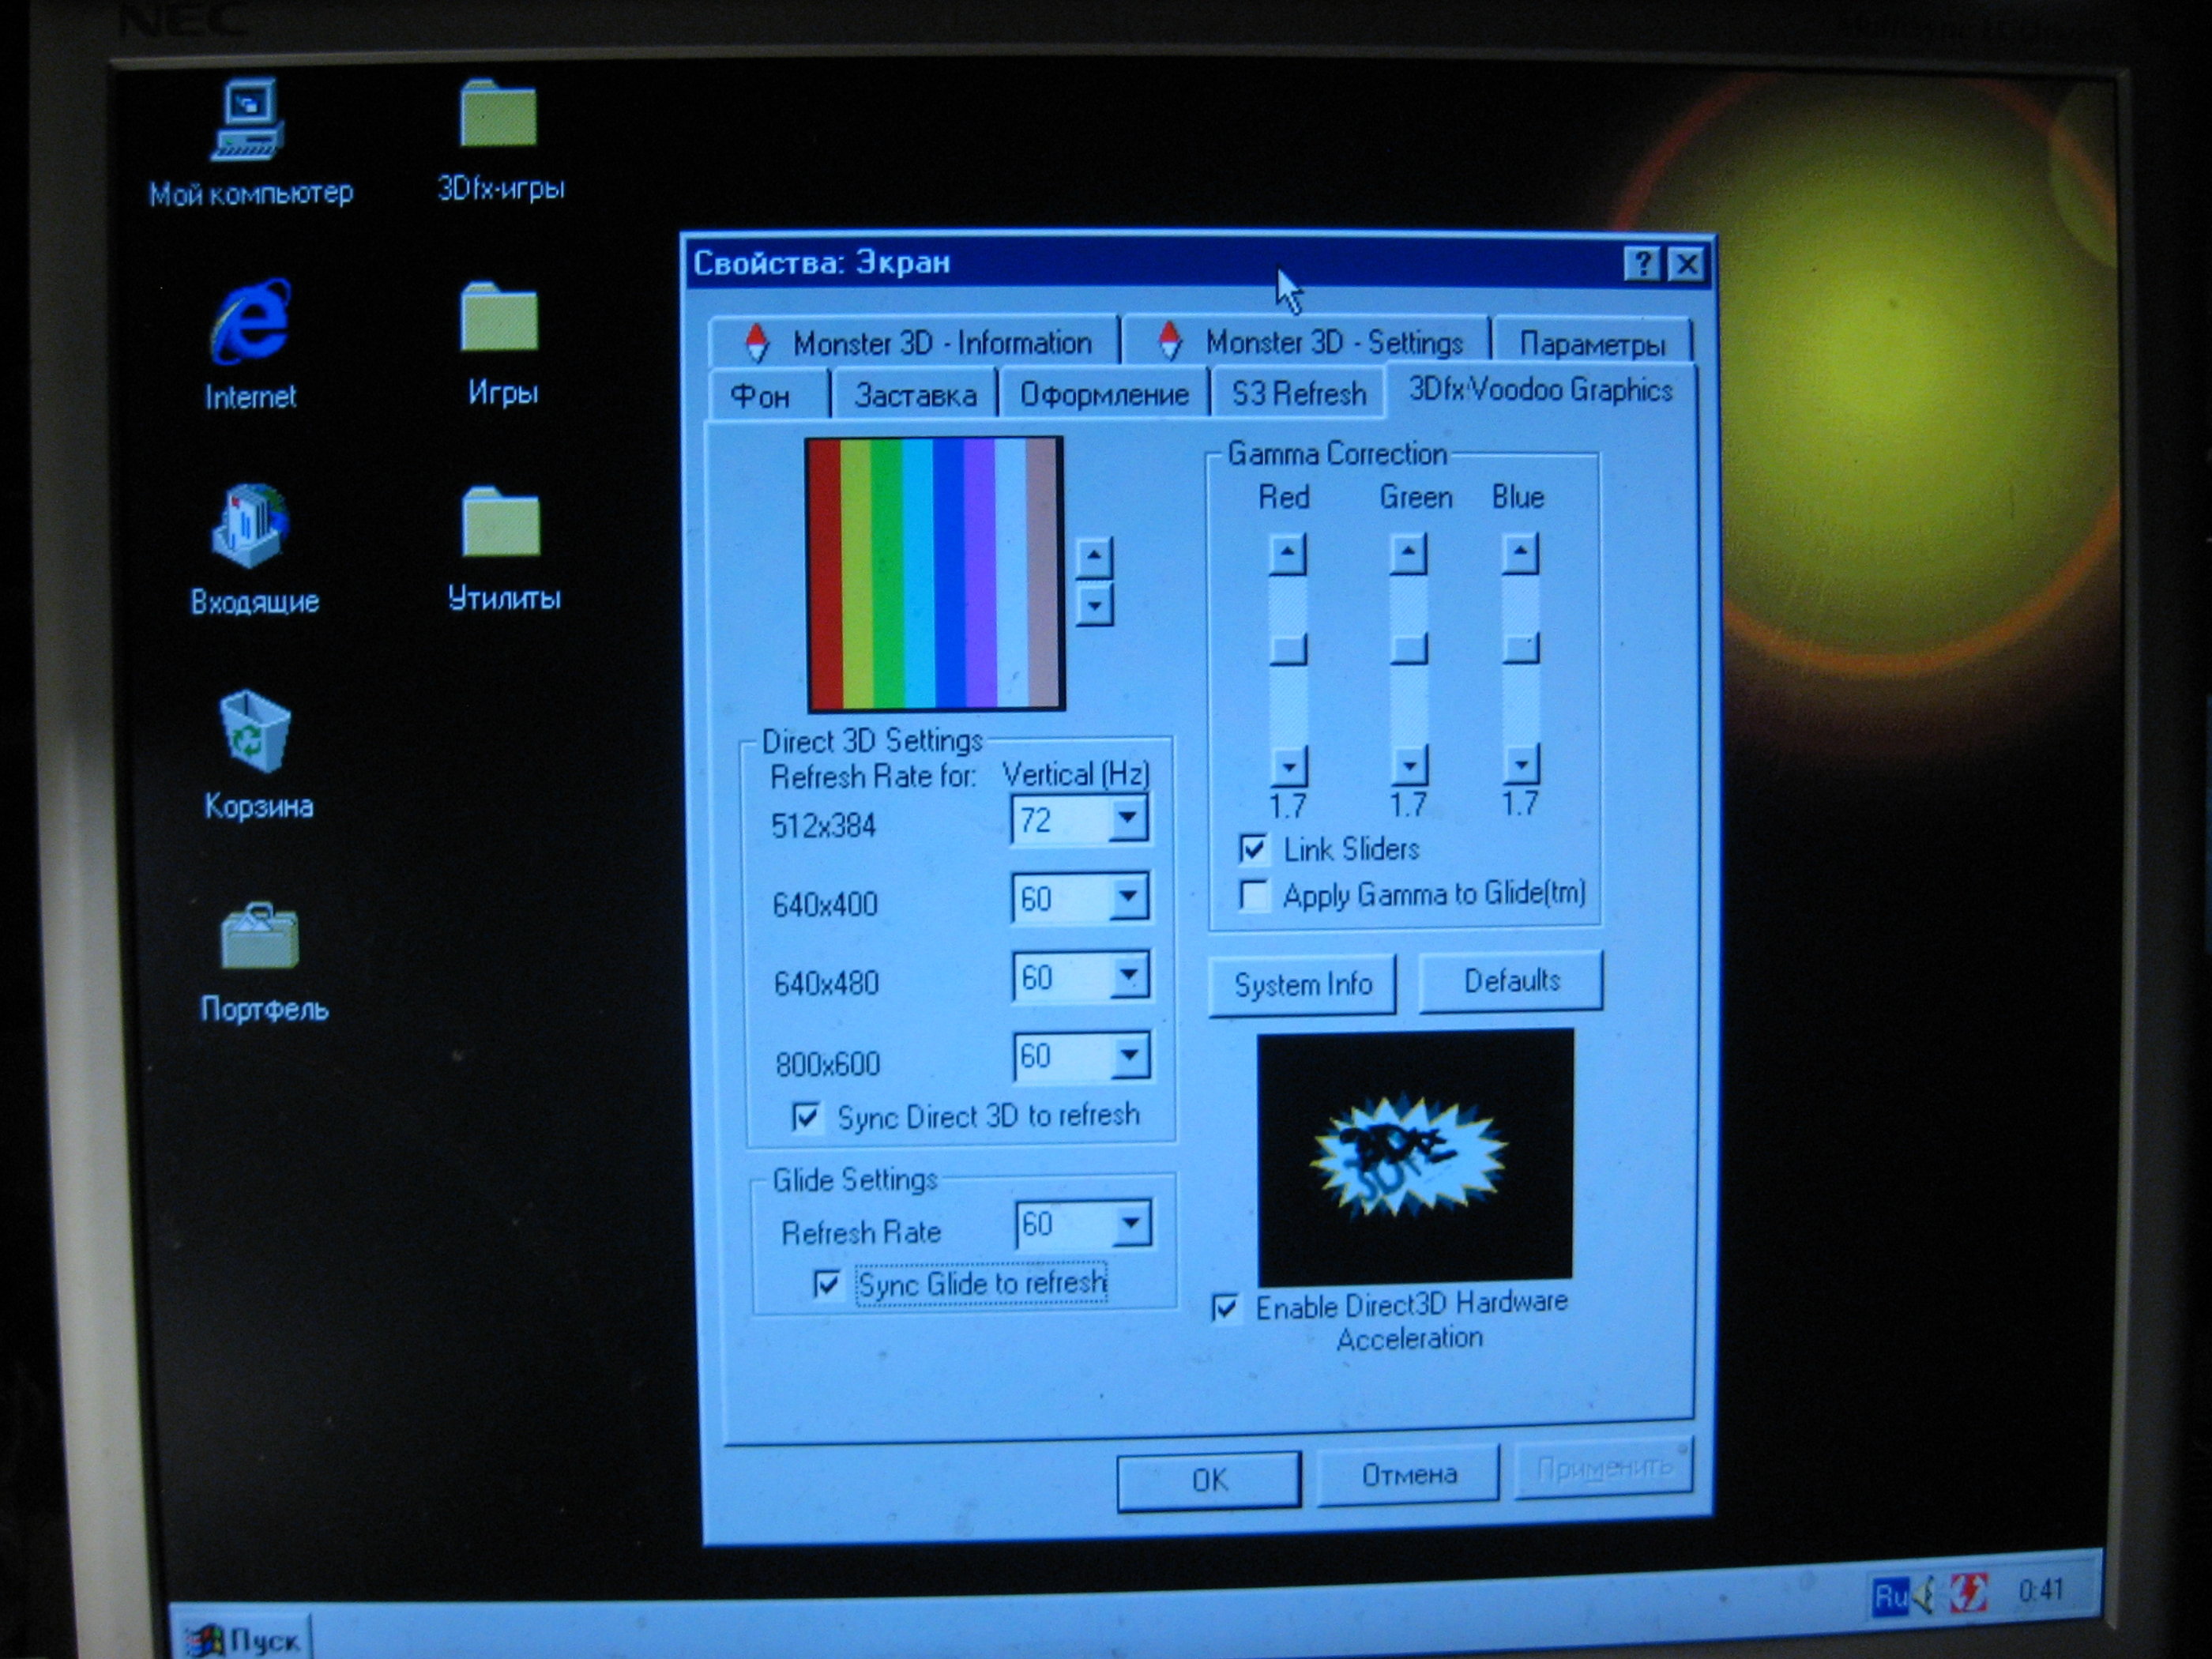Toggle the Link Sliders checkbox

click(x=1253, y=849)
